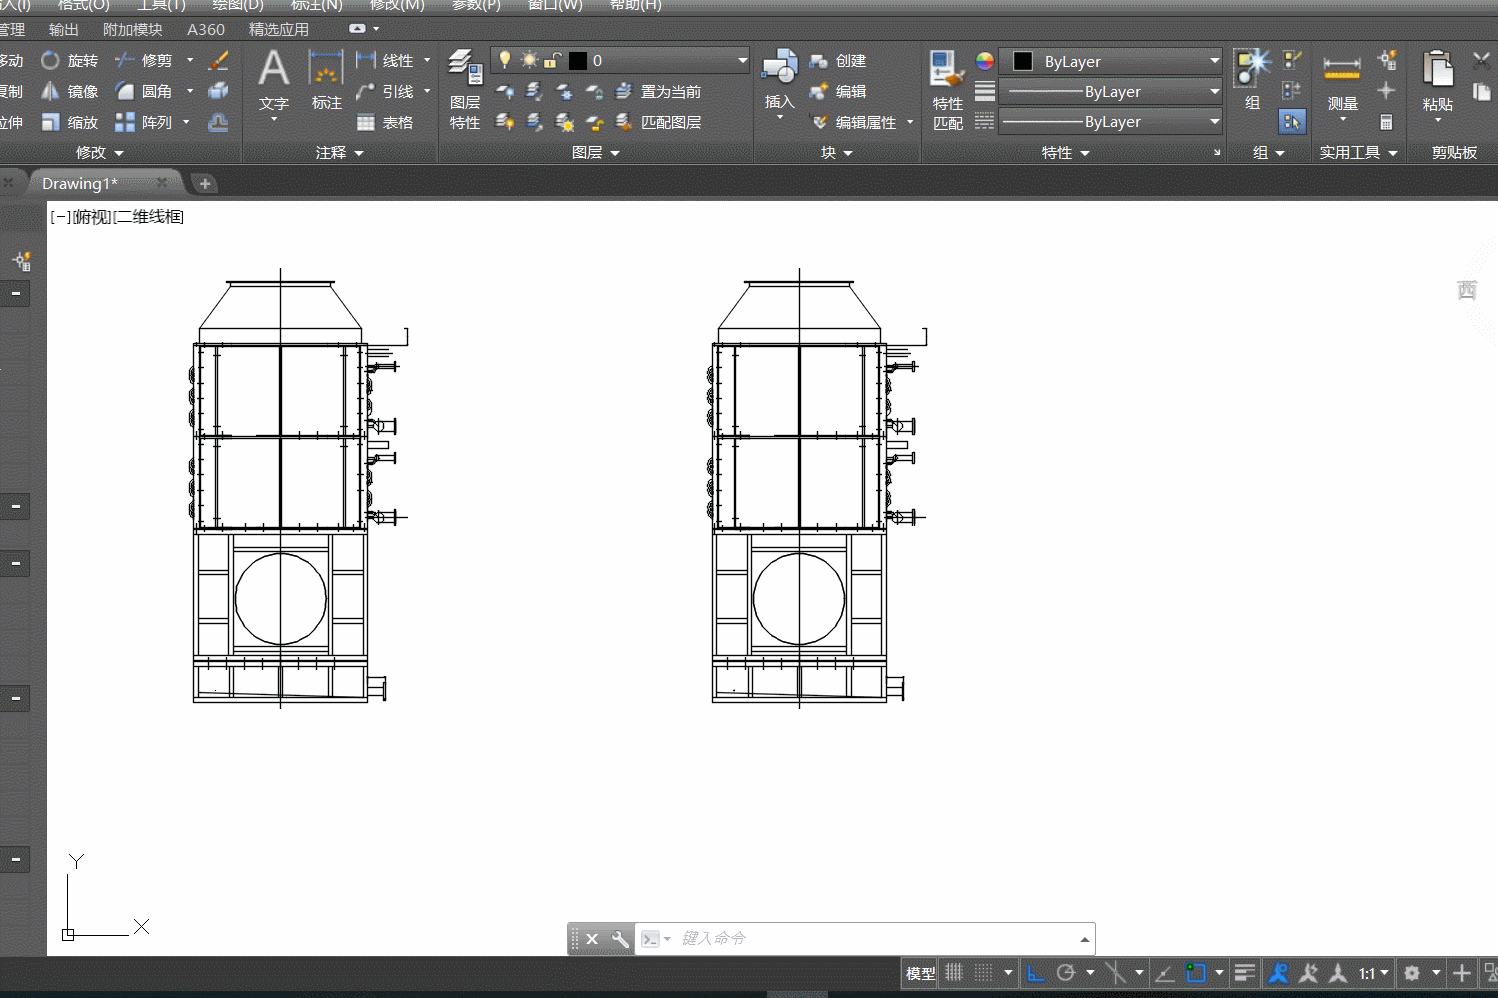Click the 2D Wireframe (二维线框) visual style label

149,217
